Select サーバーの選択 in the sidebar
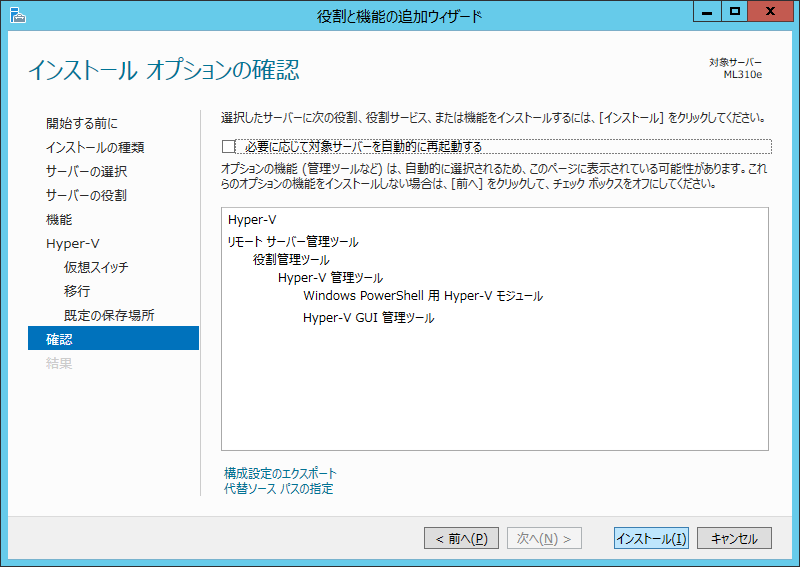The height and width of the screenshot is (567, 800). [86, 172]
